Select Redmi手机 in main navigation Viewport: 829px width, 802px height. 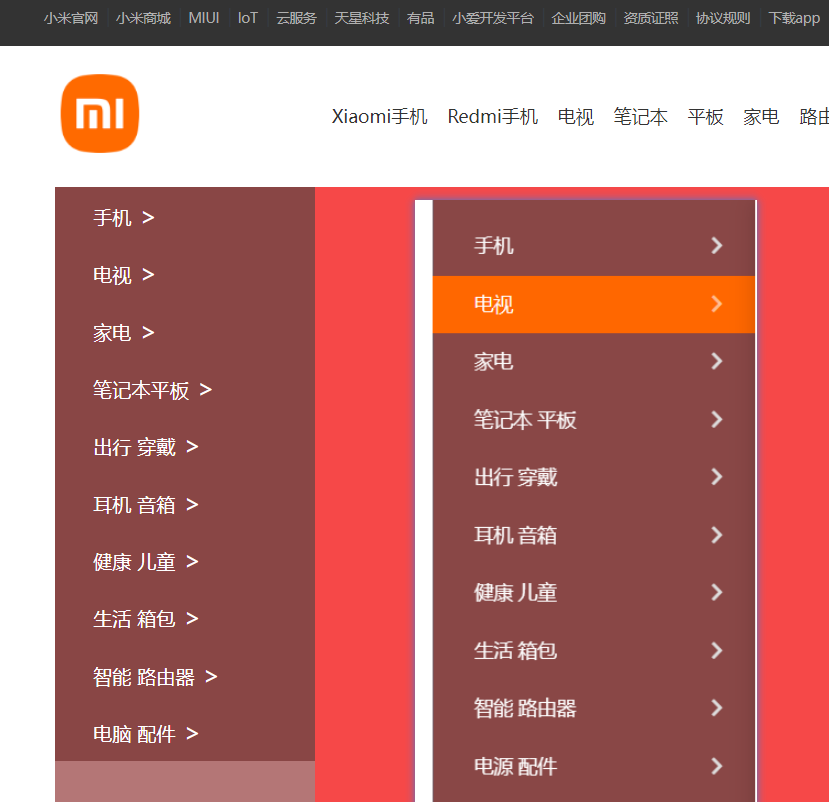[x=492, y=117]
